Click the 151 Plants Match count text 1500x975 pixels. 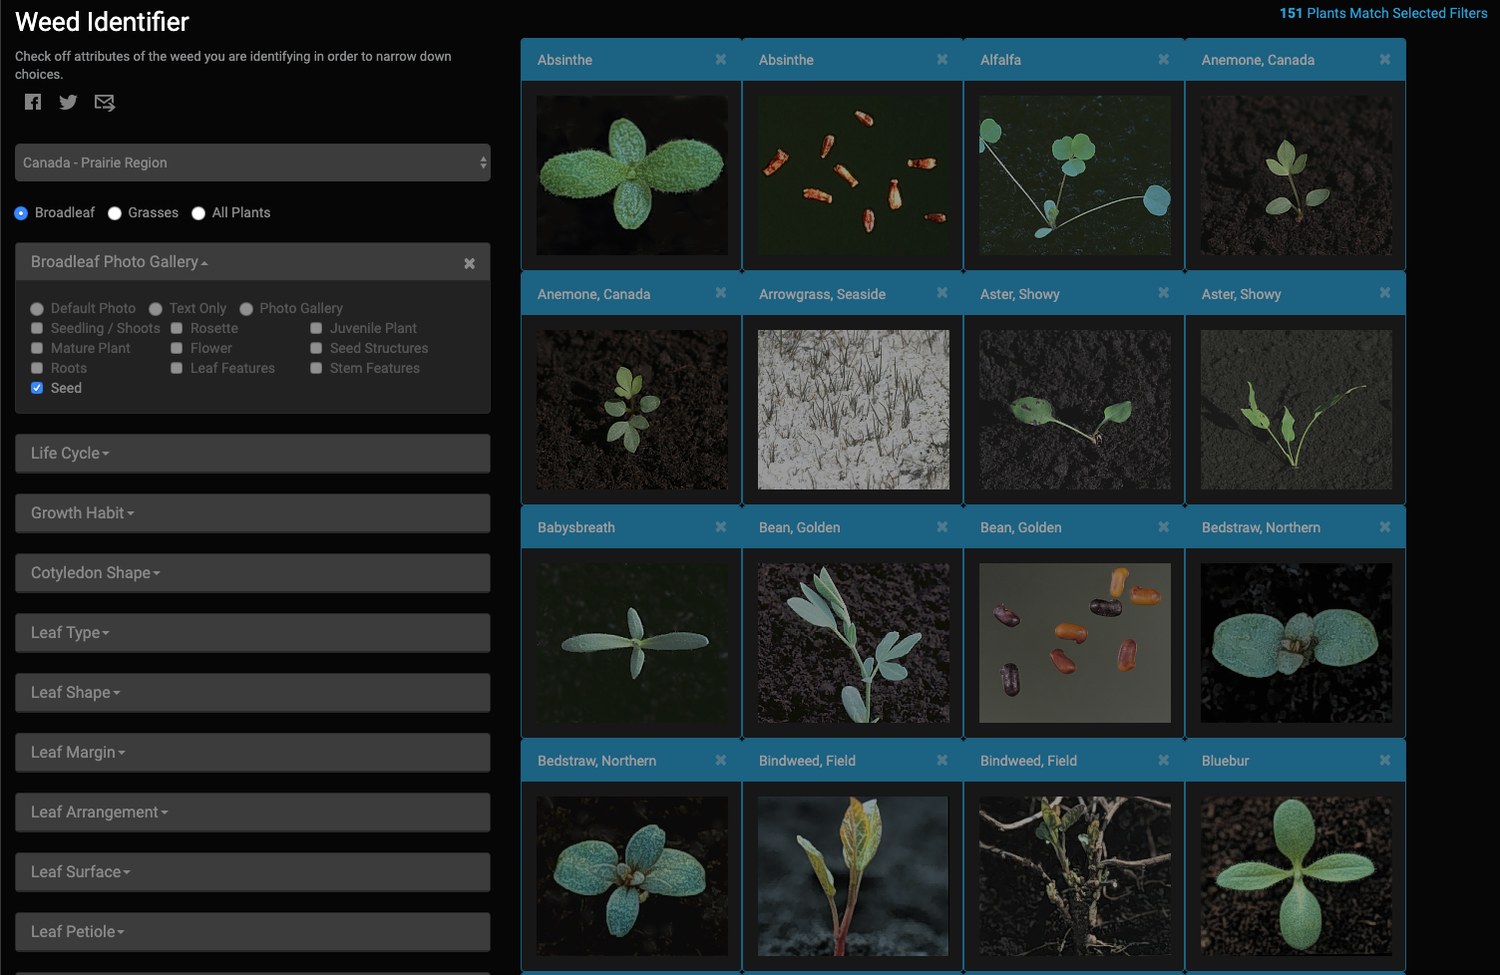point(1383,13)
